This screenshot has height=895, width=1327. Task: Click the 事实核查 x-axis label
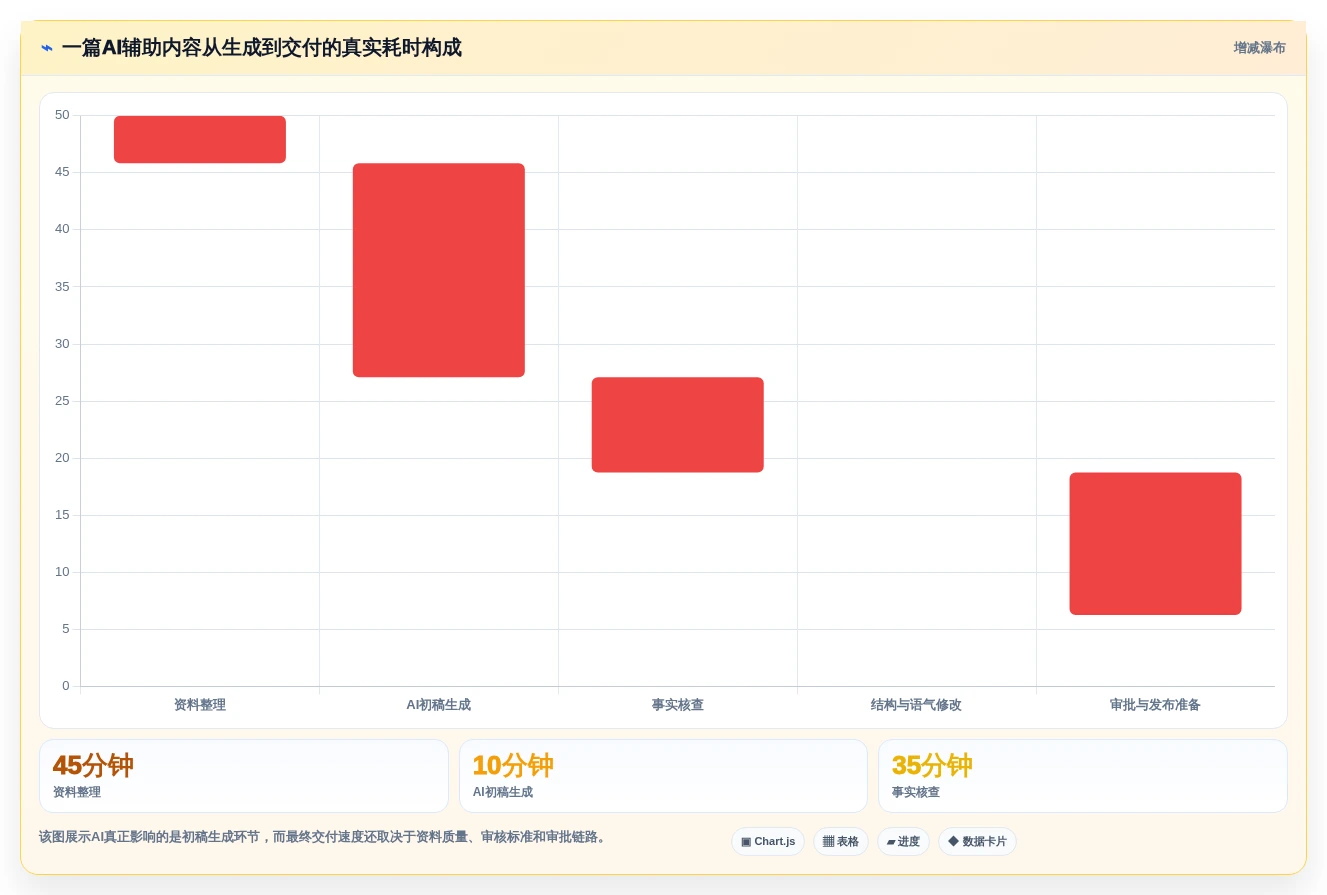678,705
